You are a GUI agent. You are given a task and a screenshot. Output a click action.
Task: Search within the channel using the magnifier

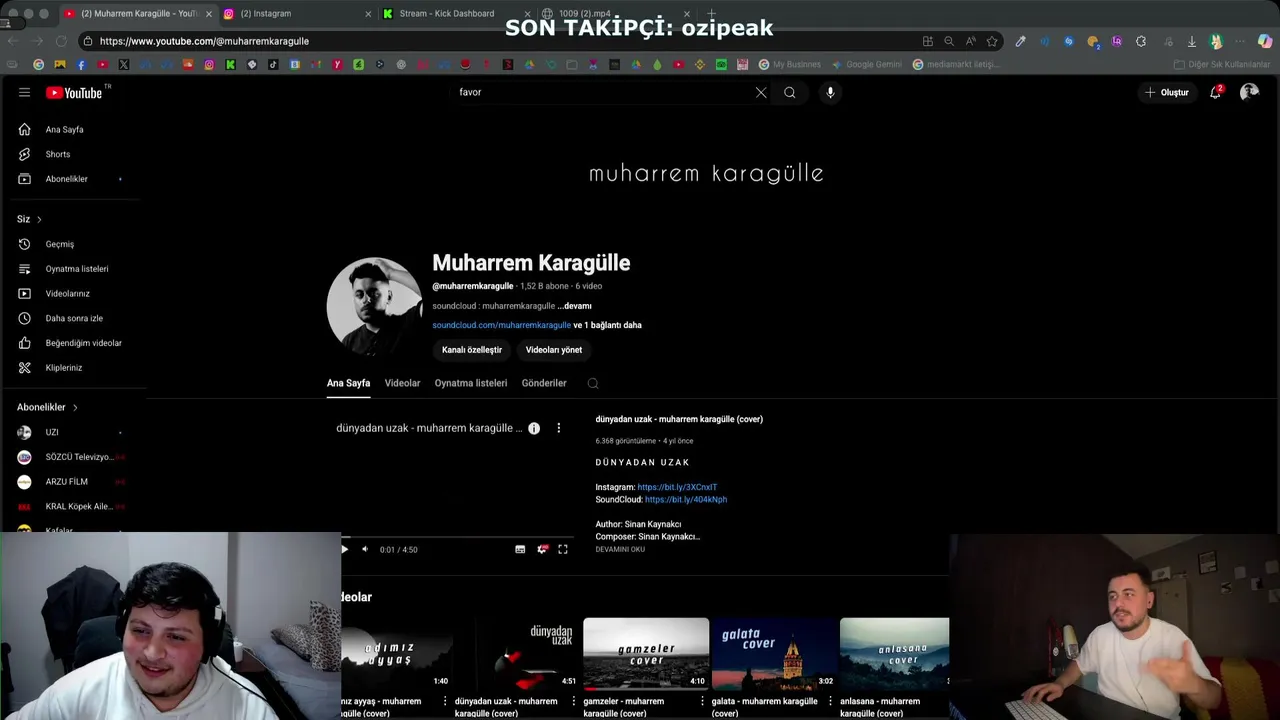[x=593, y=383]
